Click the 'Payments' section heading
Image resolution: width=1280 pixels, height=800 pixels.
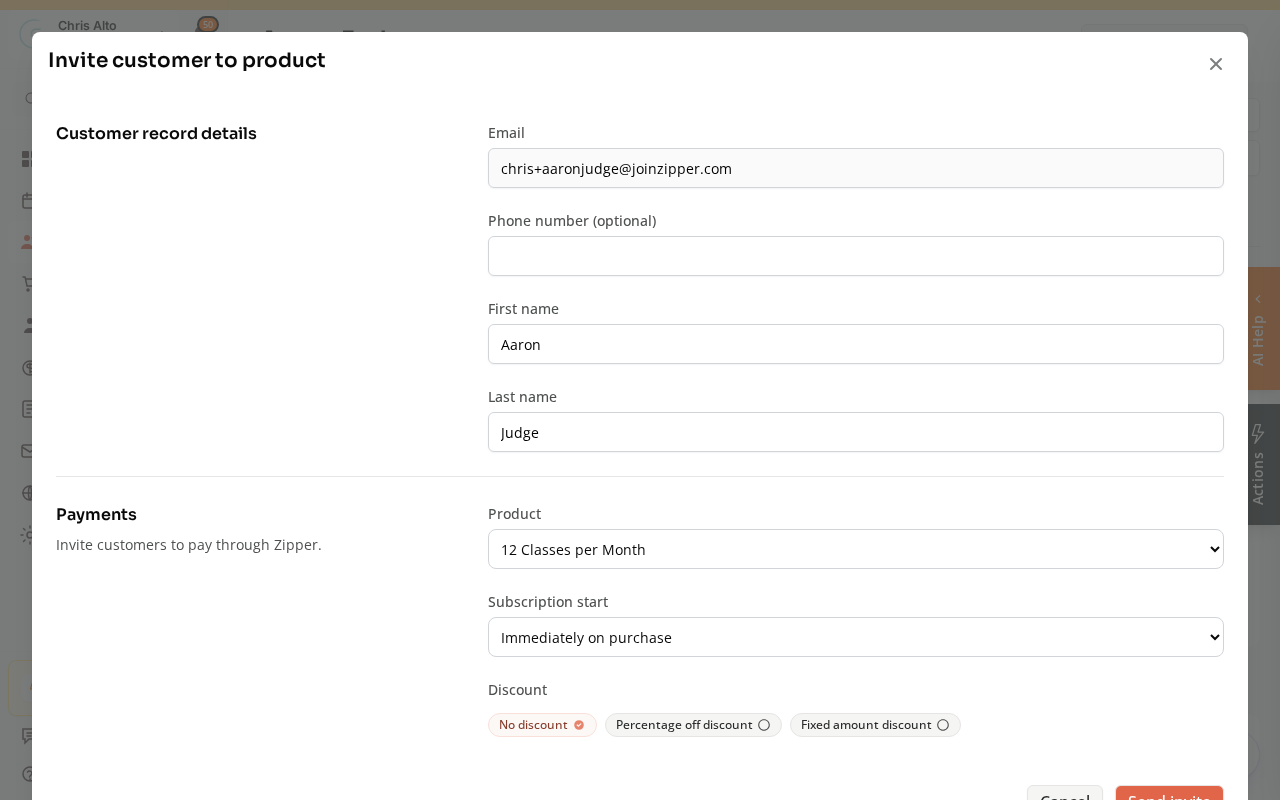[96, 514]
